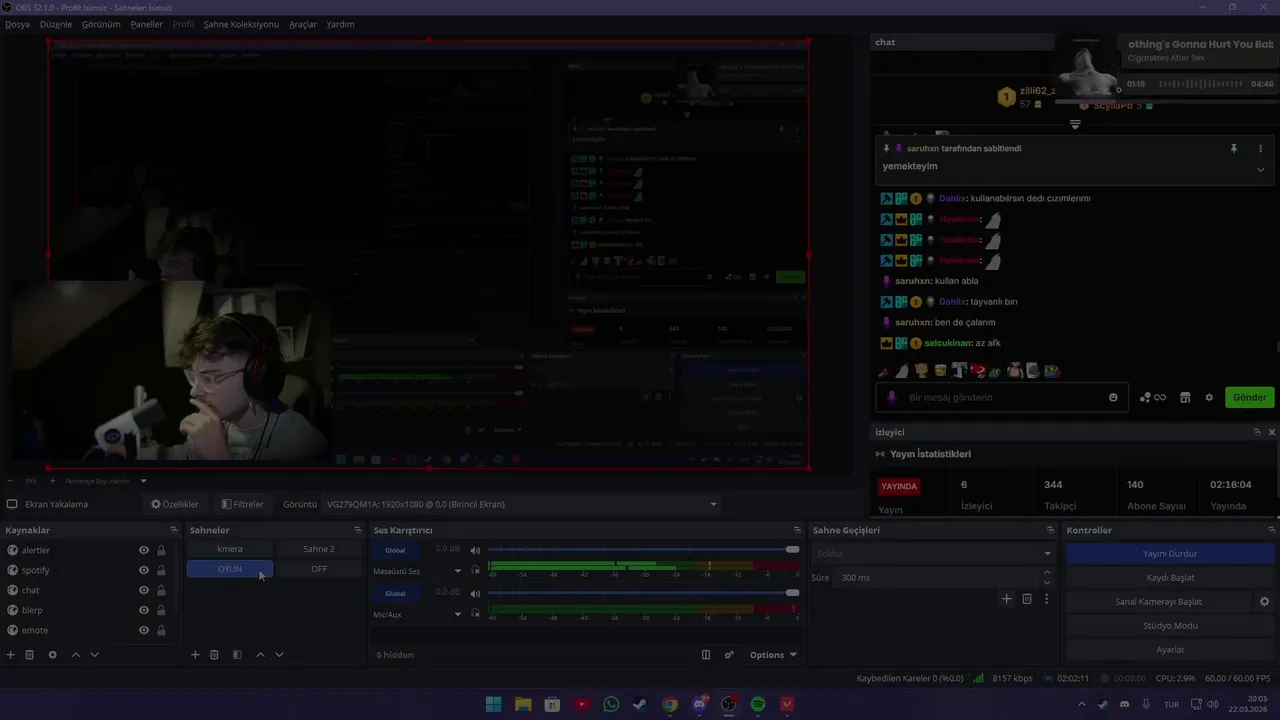
Task: Select the OFF scene
Action: 319,569
